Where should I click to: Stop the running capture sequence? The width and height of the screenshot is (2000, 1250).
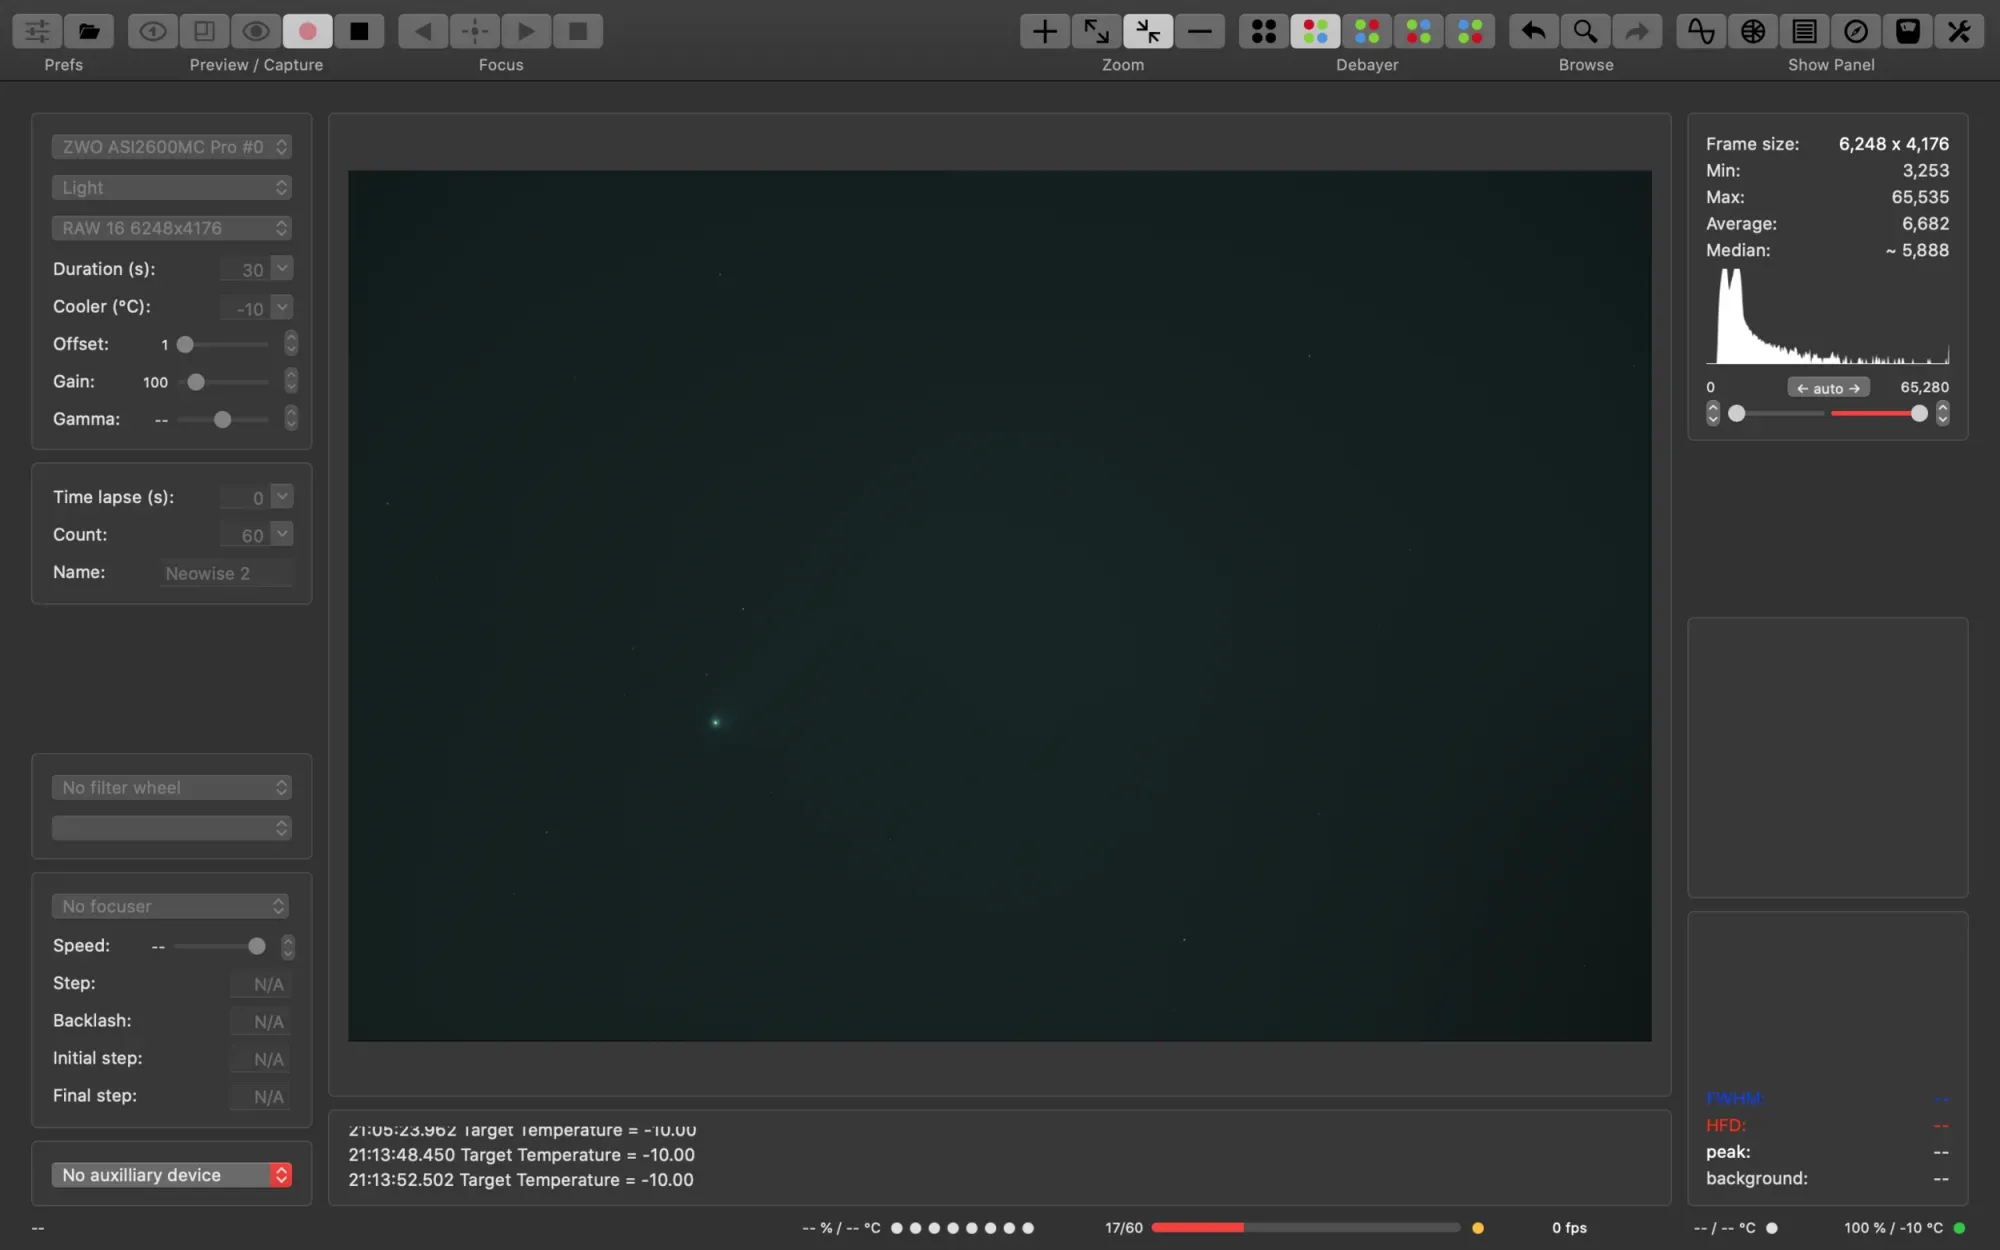[x=360, y=31]
